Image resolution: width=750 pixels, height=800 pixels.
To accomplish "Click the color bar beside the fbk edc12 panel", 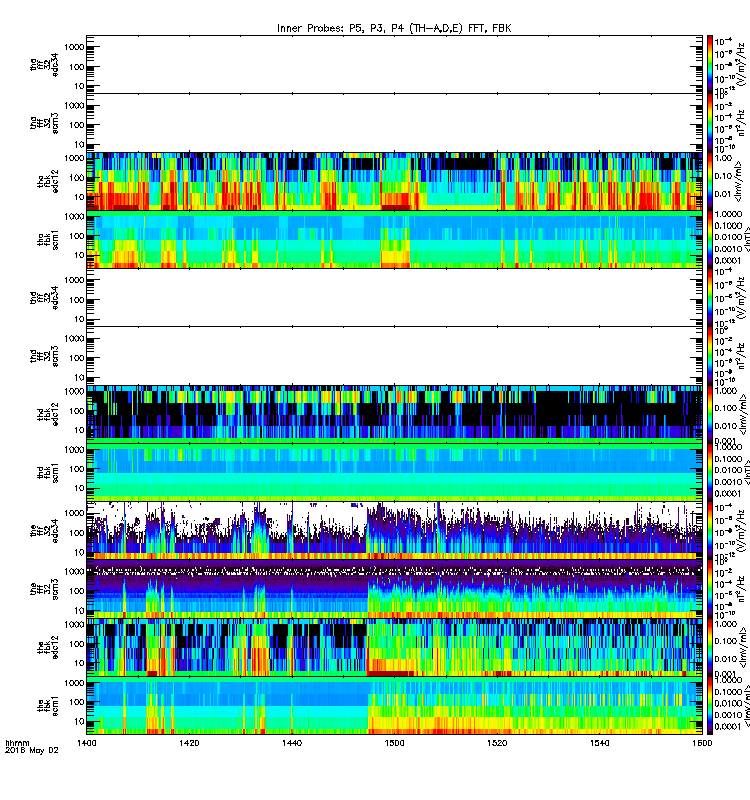I will [x=710, y=647].
